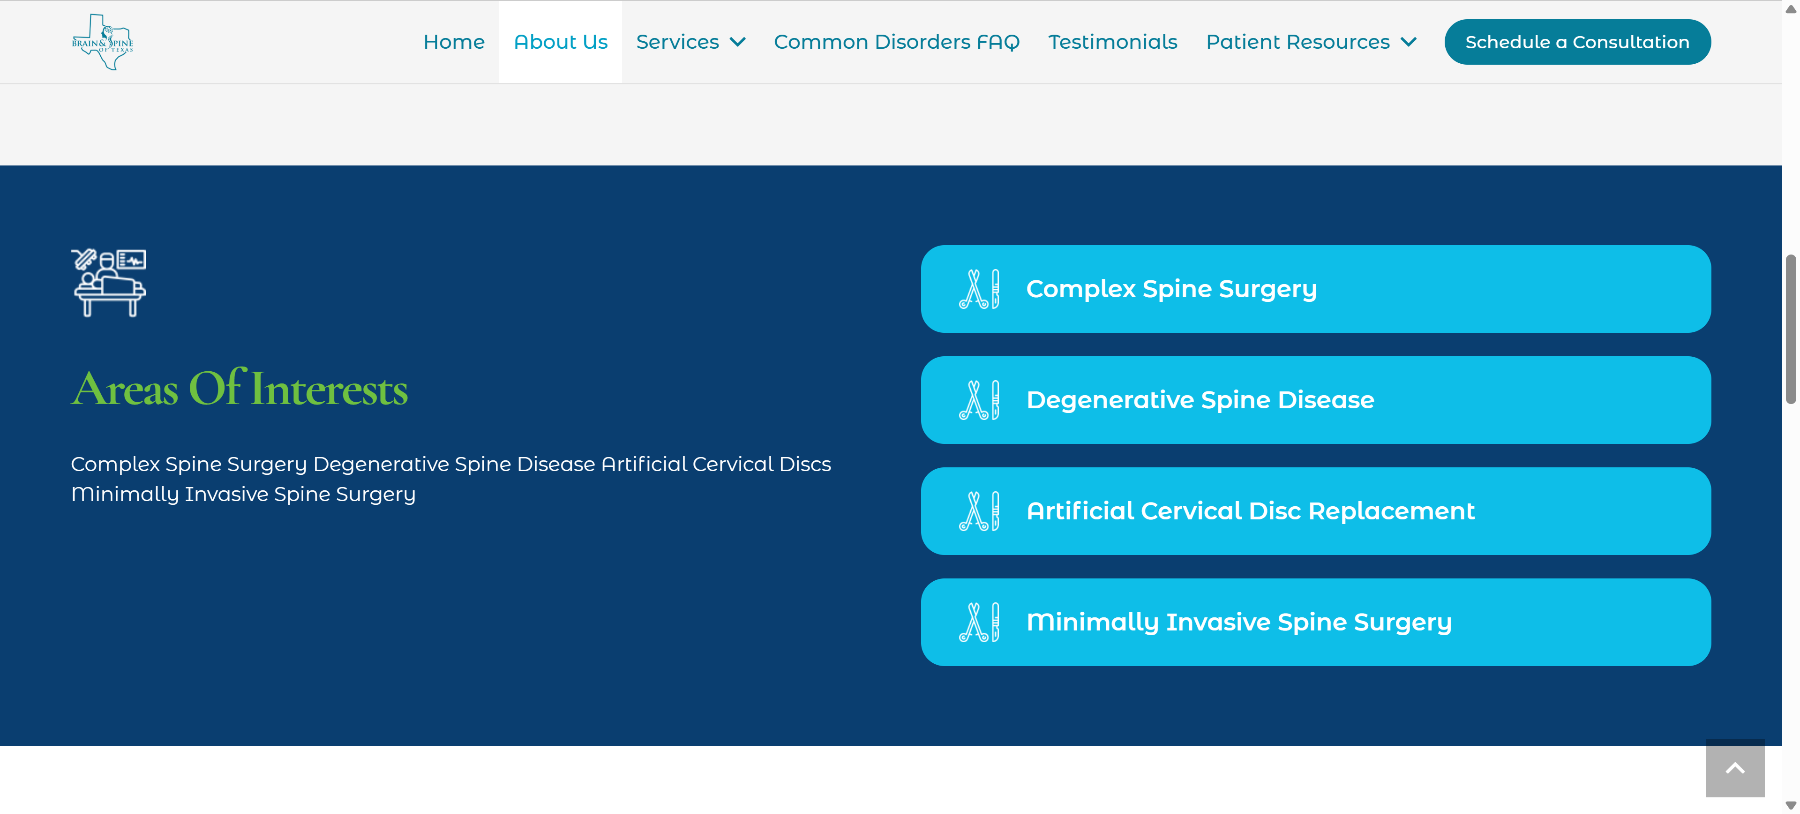Select the About Us tab
The width and height of the screenshot is (1800, 814).
560,42
